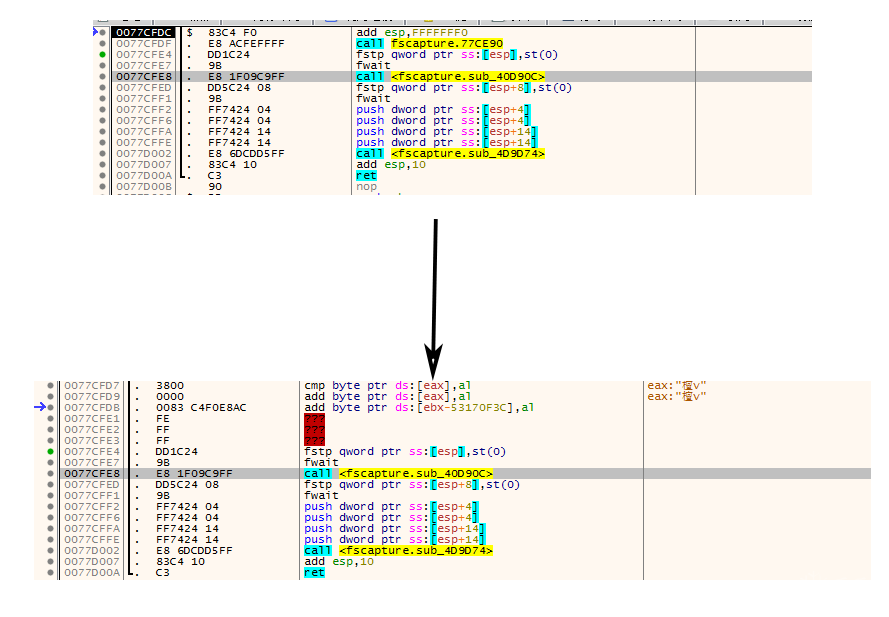The height and width of the screenshot is (617, 889).
Task: Select 'add byte ptr ds:[eax],al' at 0077CFD9
Action: pos(387,396)
